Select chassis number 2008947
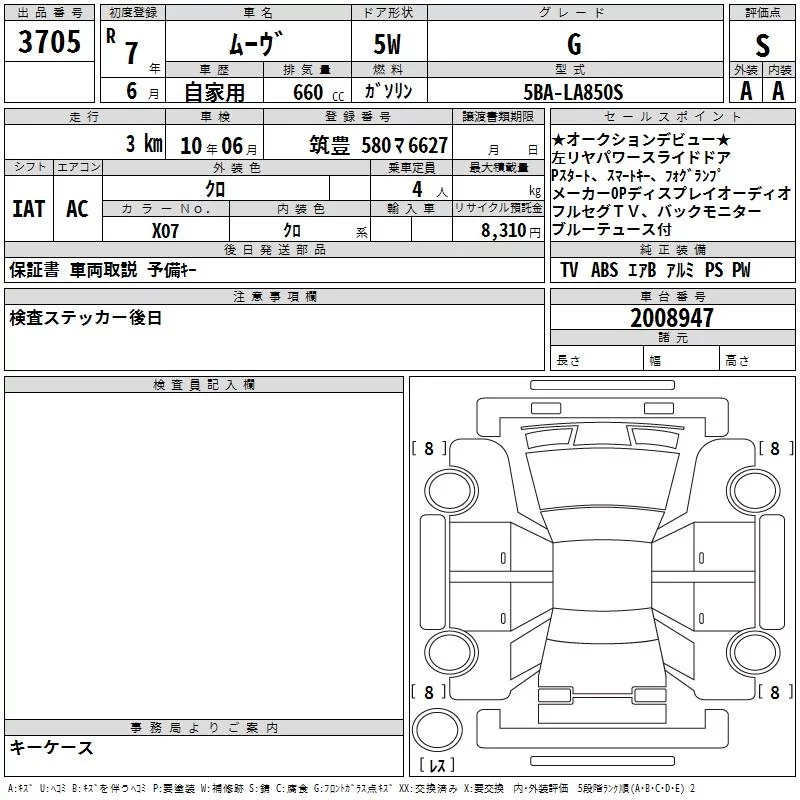This screenshot has width=800, height=800. 671,318
